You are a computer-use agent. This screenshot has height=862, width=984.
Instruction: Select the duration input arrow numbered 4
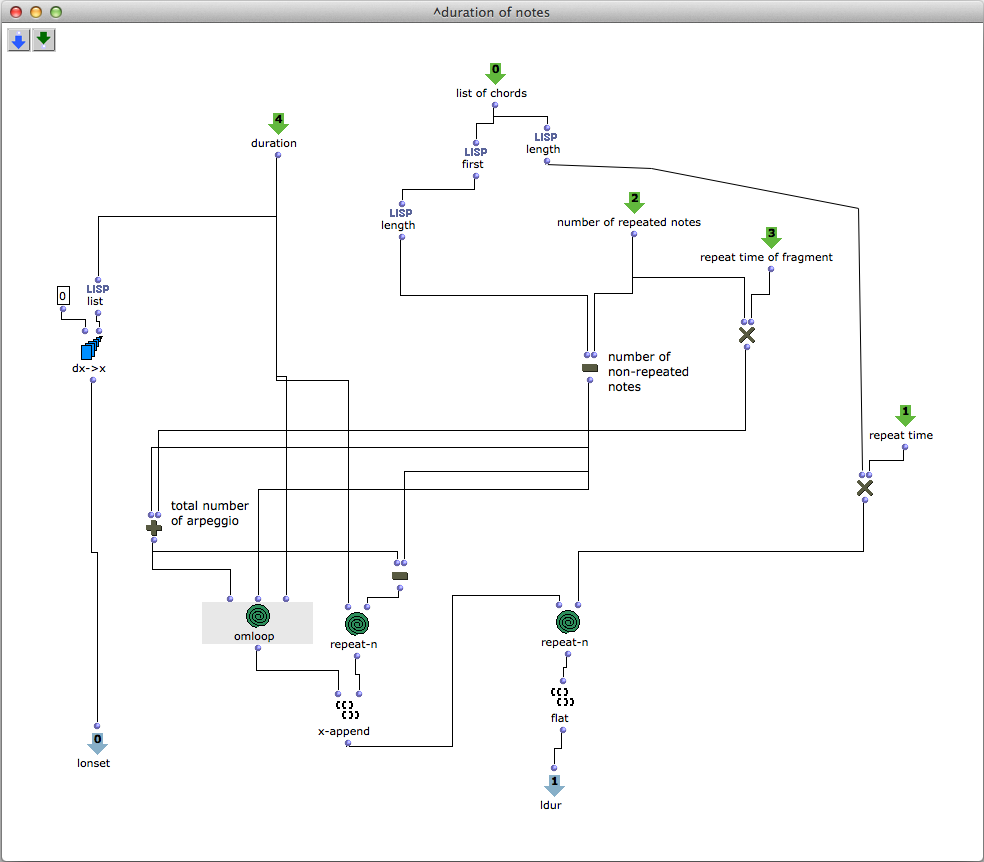tap(278, 123)
